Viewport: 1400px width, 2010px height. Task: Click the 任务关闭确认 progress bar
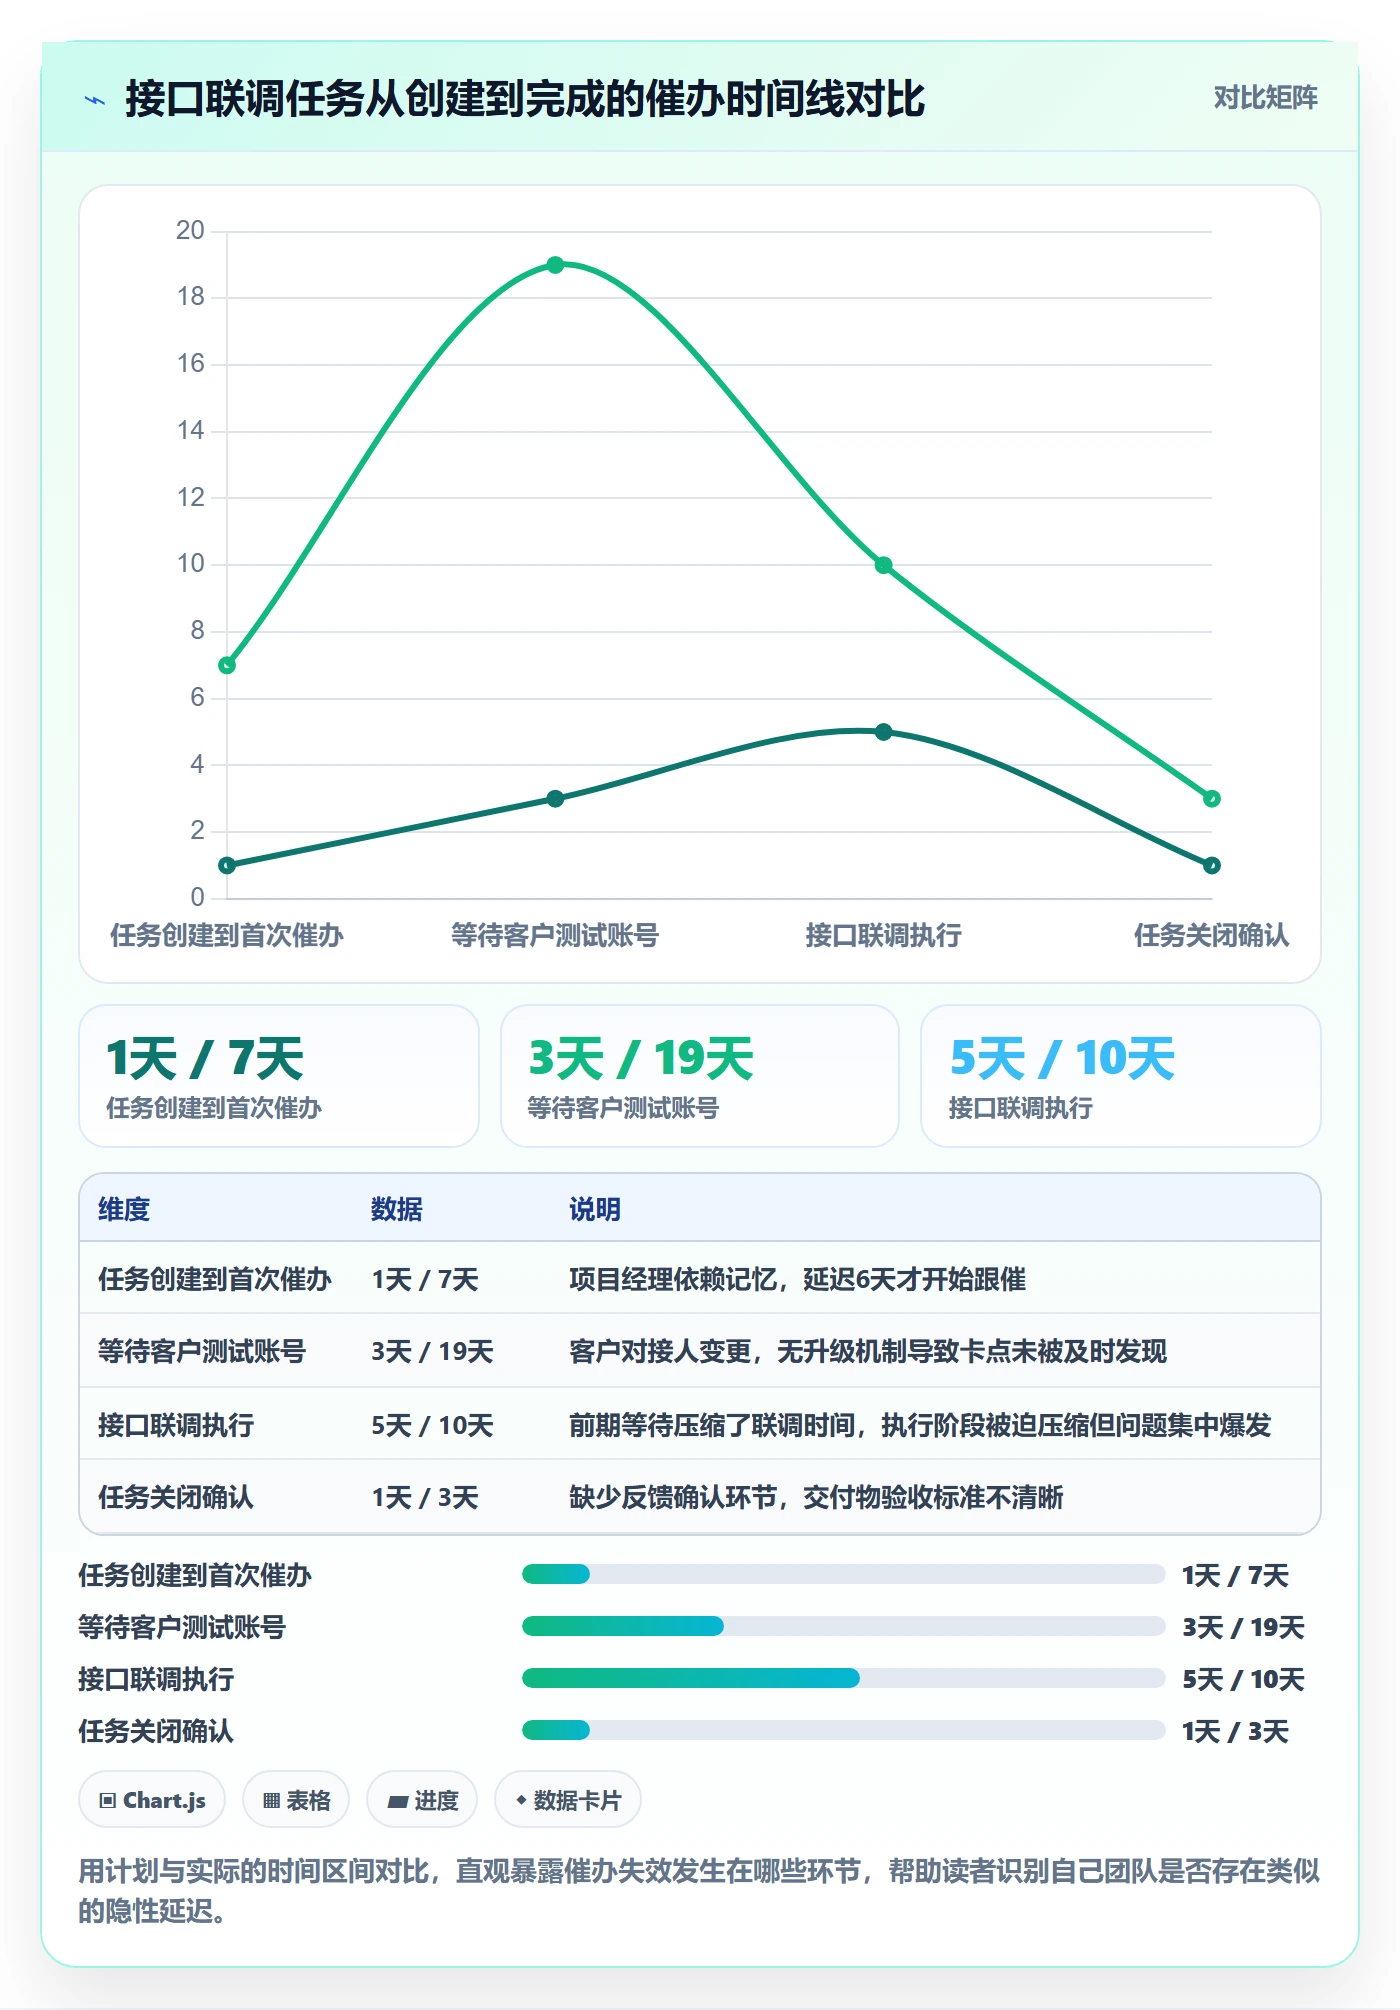pyautogui.click(x=843, y=1731)
